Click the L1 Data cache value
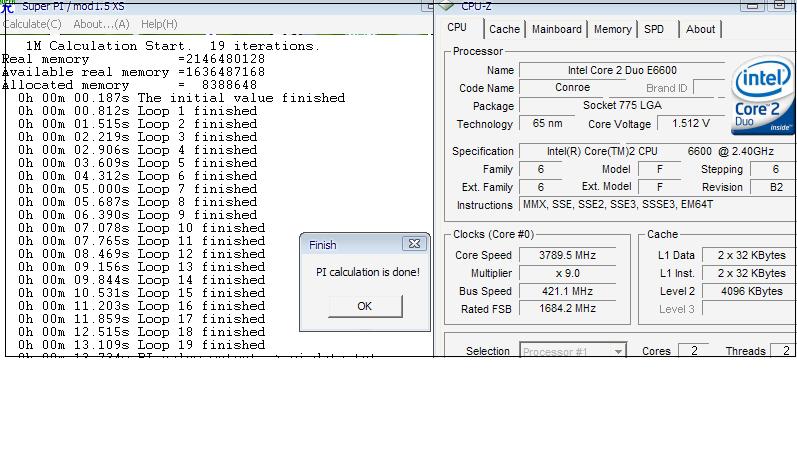Screen dimensions: 797x450 tap(749, 255)
